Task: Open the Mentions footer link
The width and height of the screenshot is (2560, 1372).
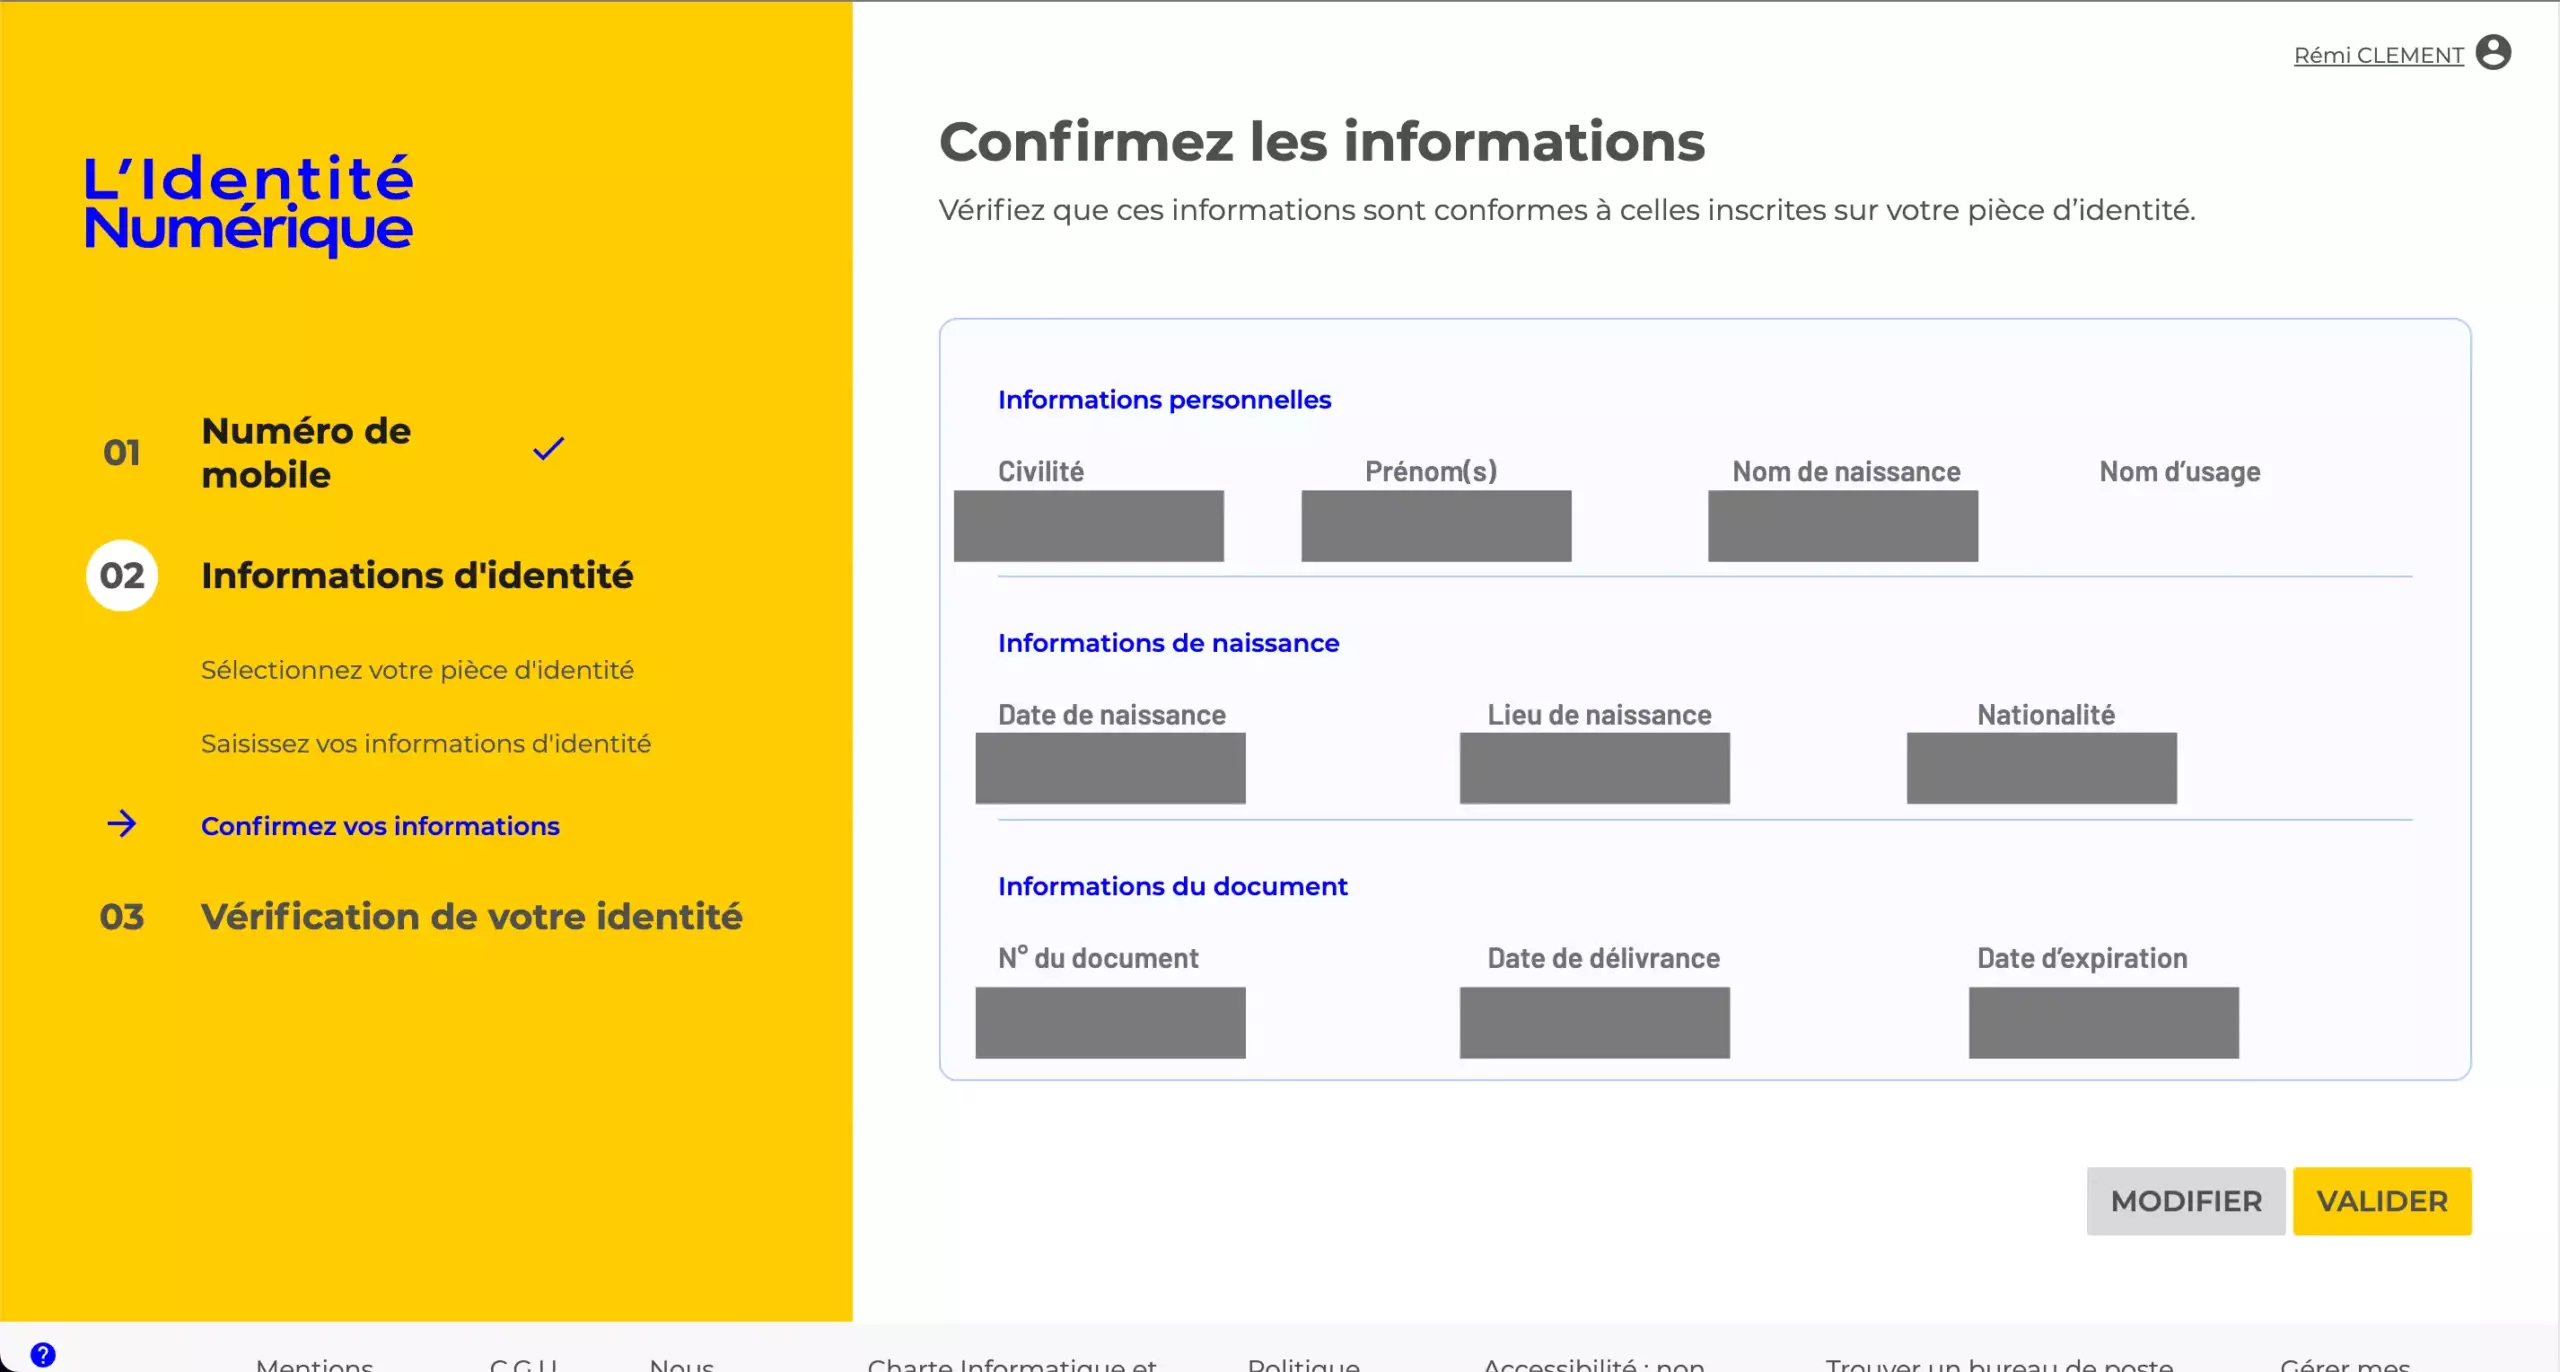Action: pos(314,1363)
